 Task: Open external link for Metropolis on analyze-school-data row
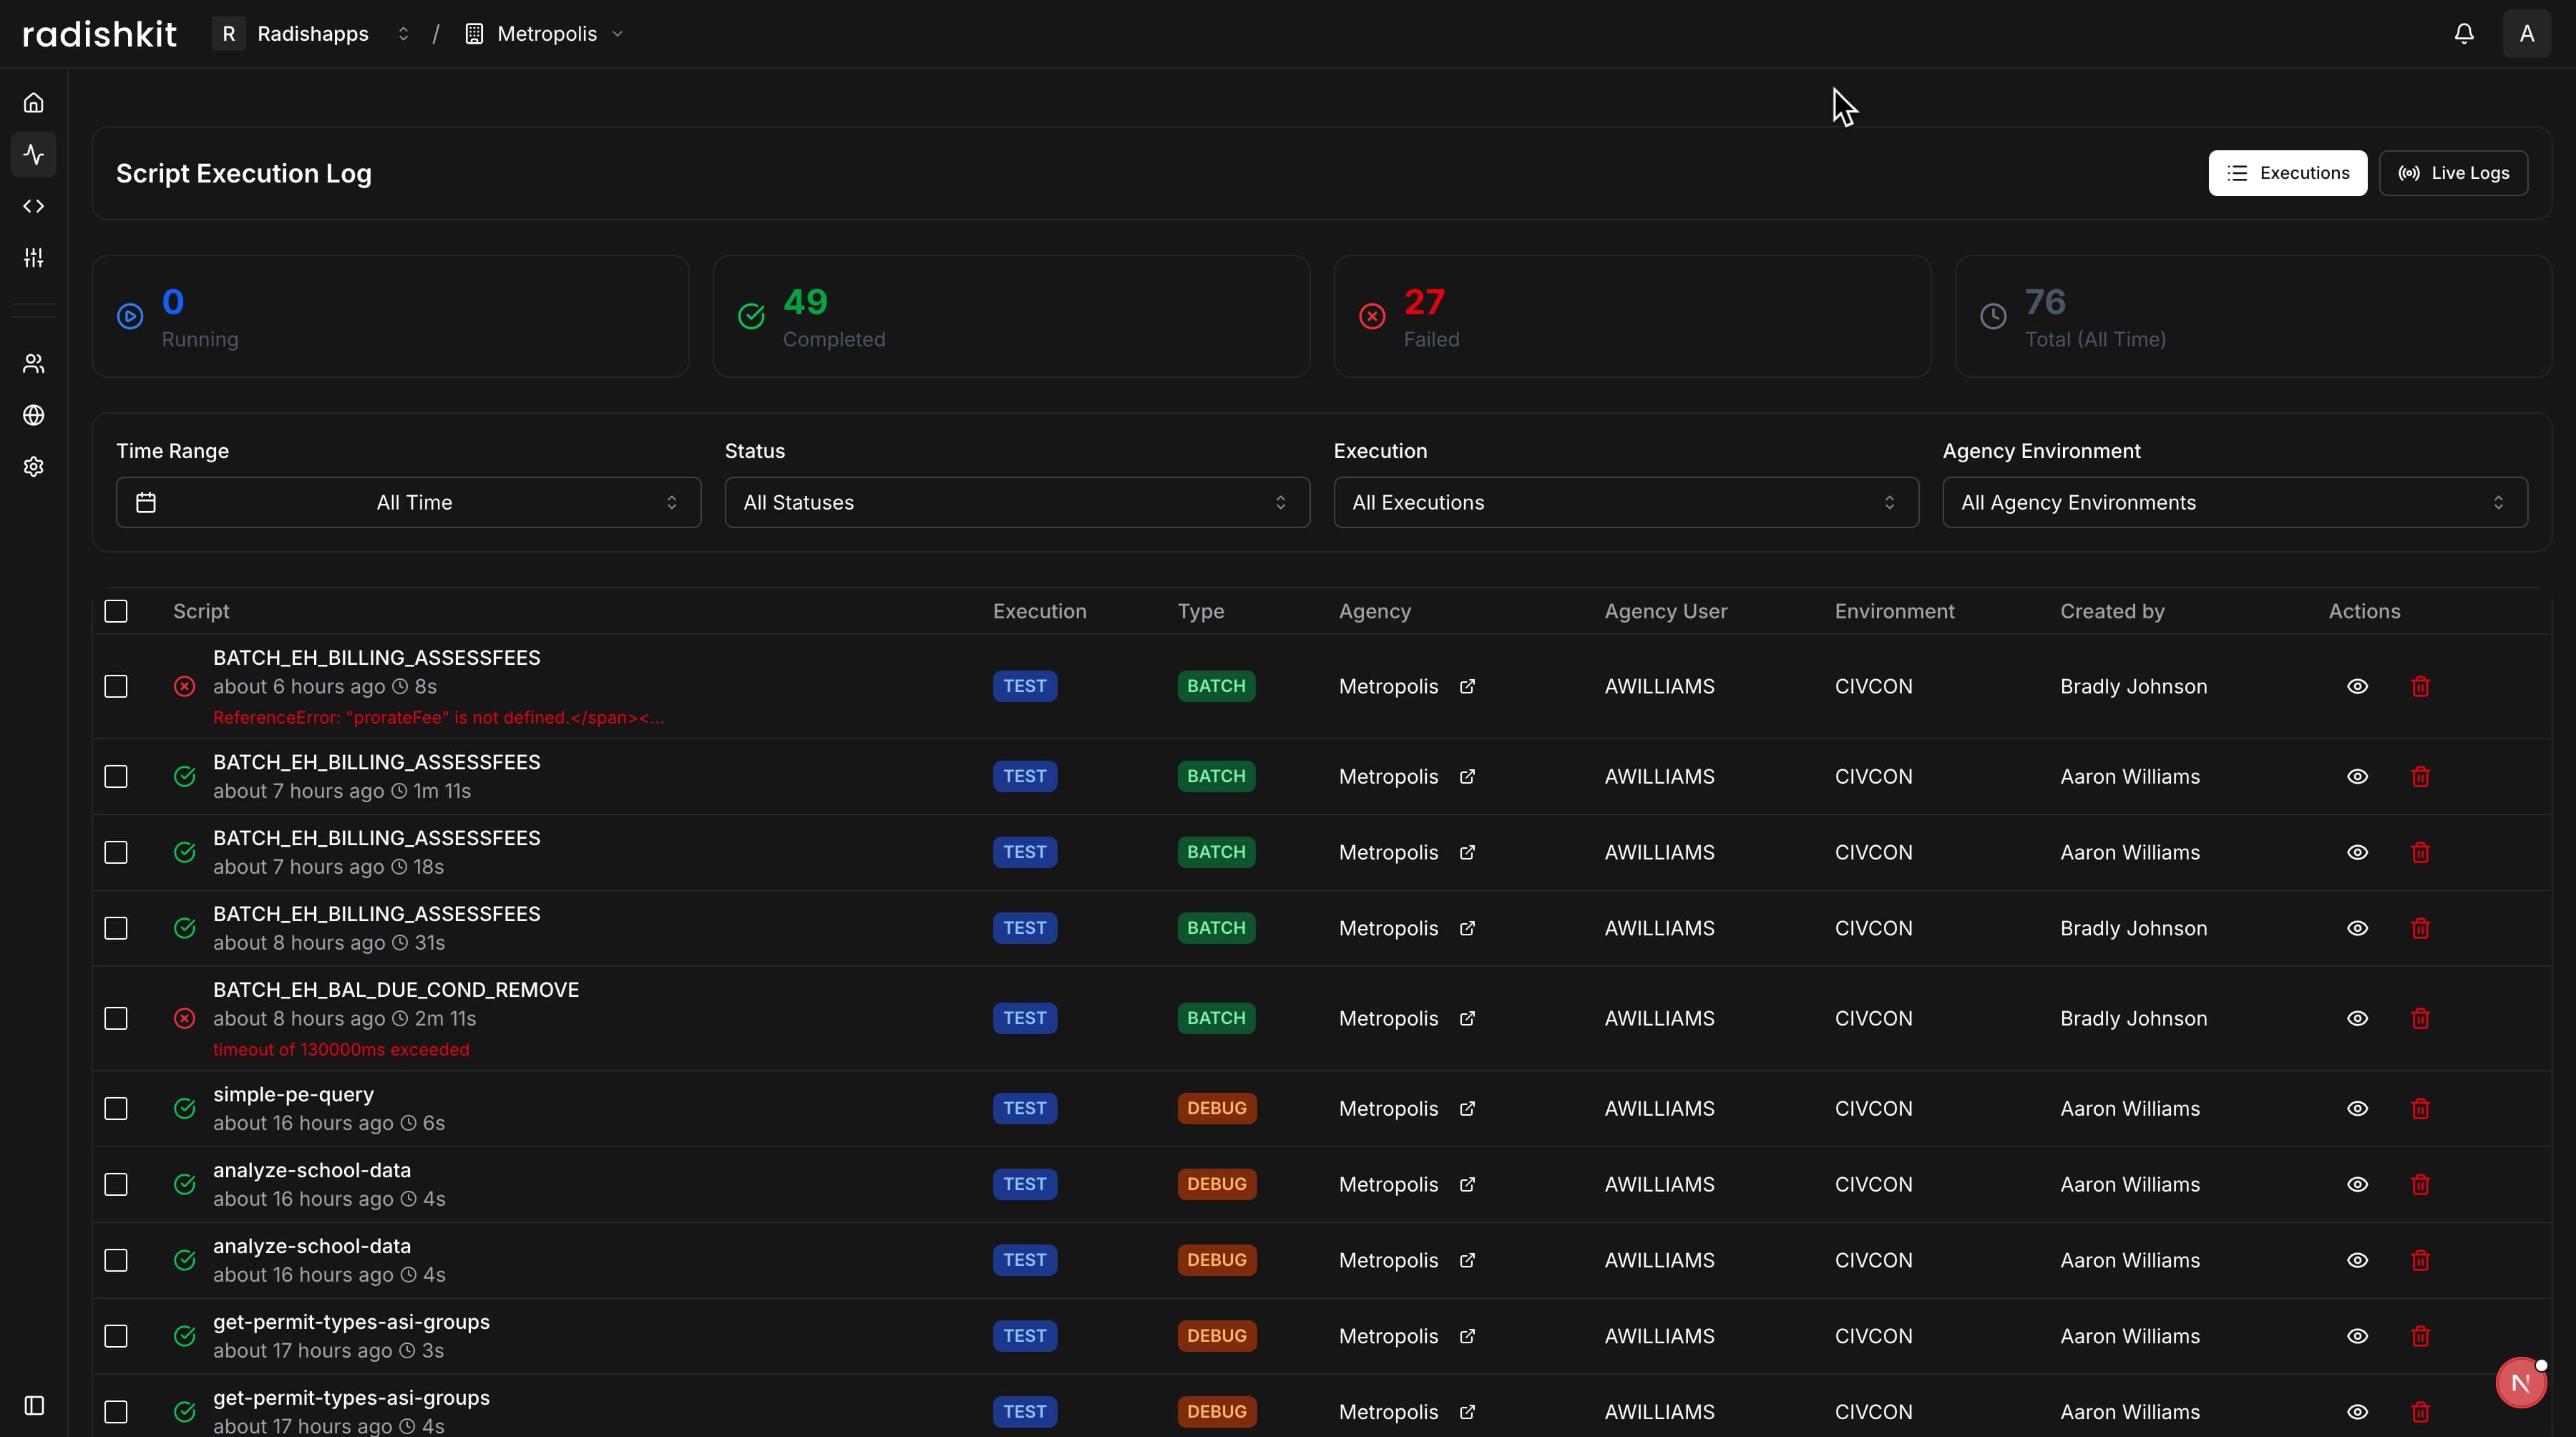(x=1468, y=1184)
